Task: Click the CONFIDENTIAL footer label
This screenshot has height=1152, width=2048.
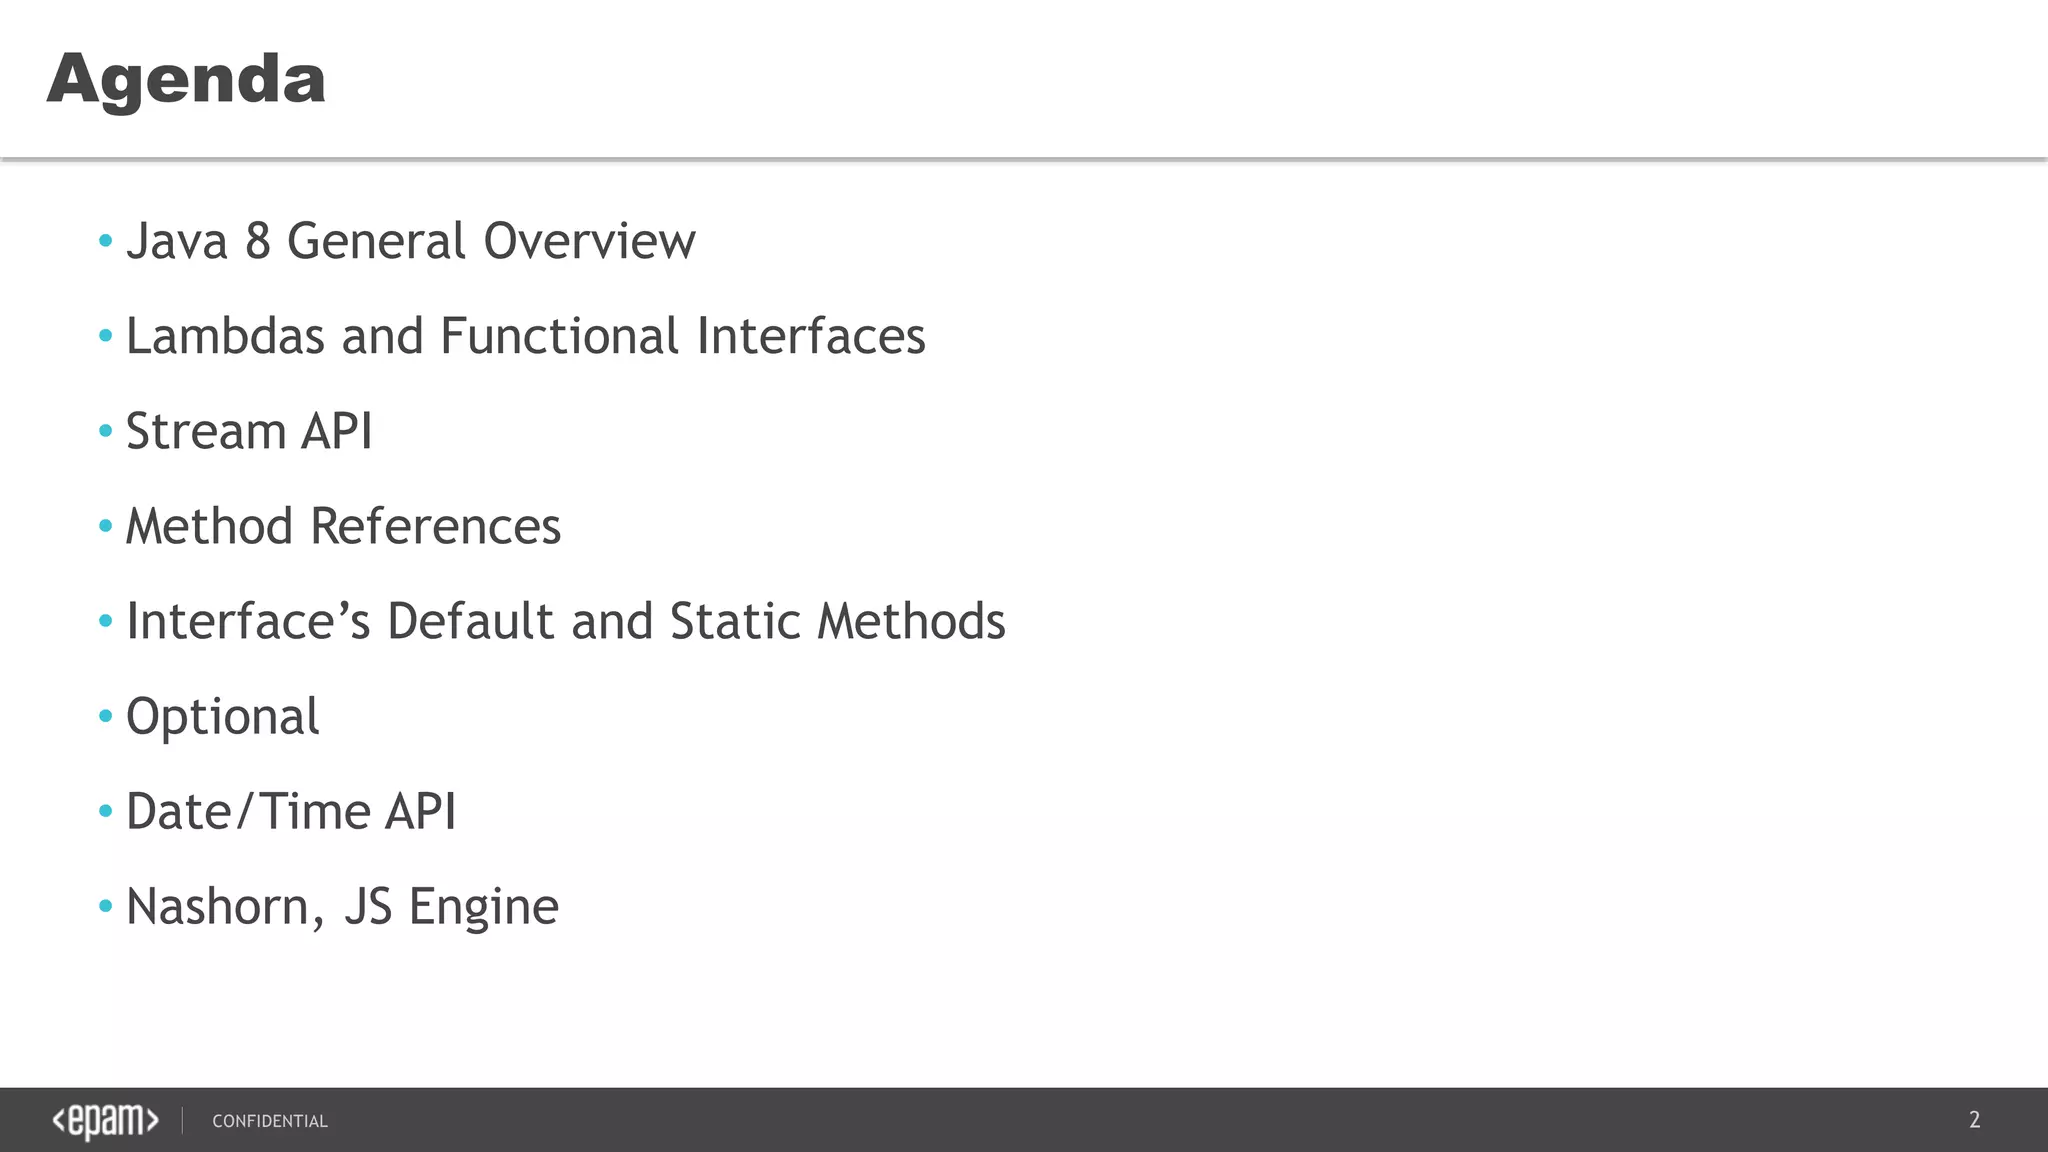Action: (x=270, y=1121)
